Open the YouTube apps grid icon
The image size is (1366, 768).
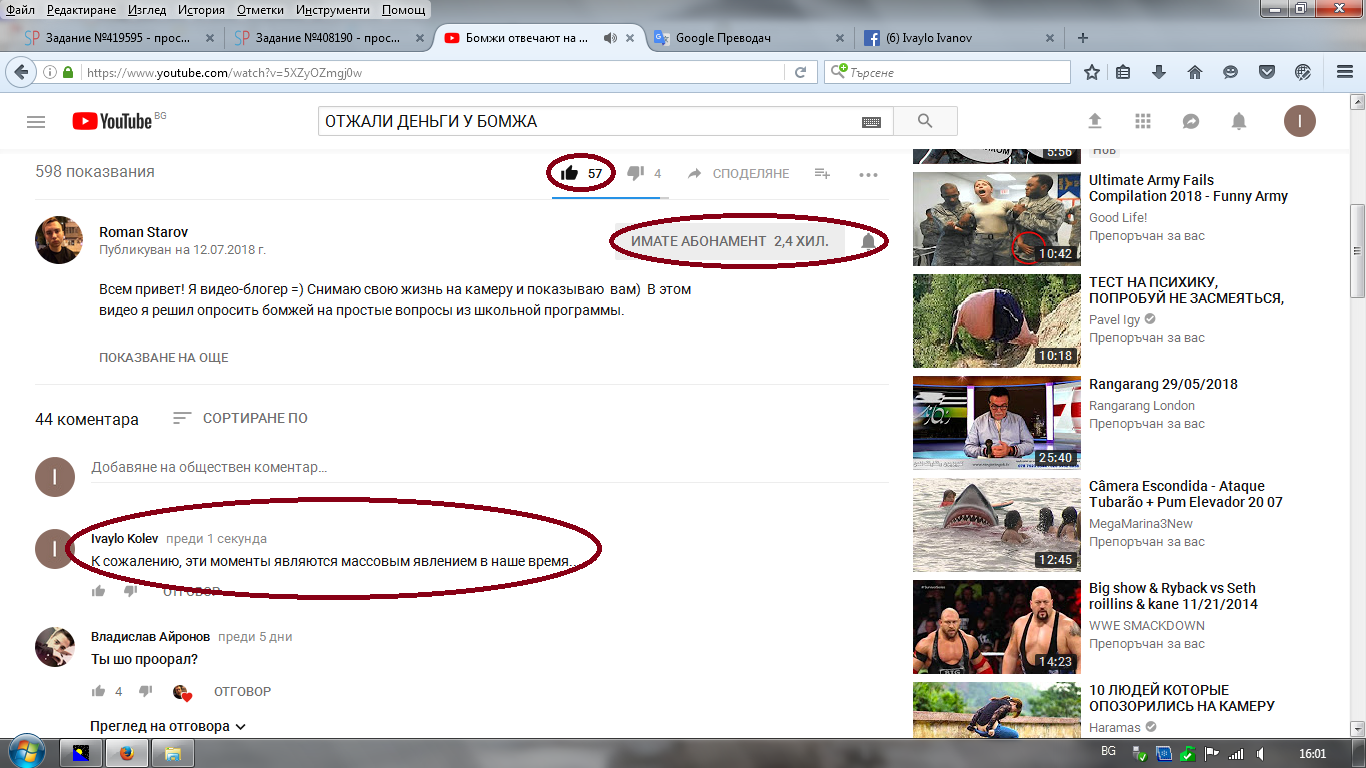point(1143,121)
